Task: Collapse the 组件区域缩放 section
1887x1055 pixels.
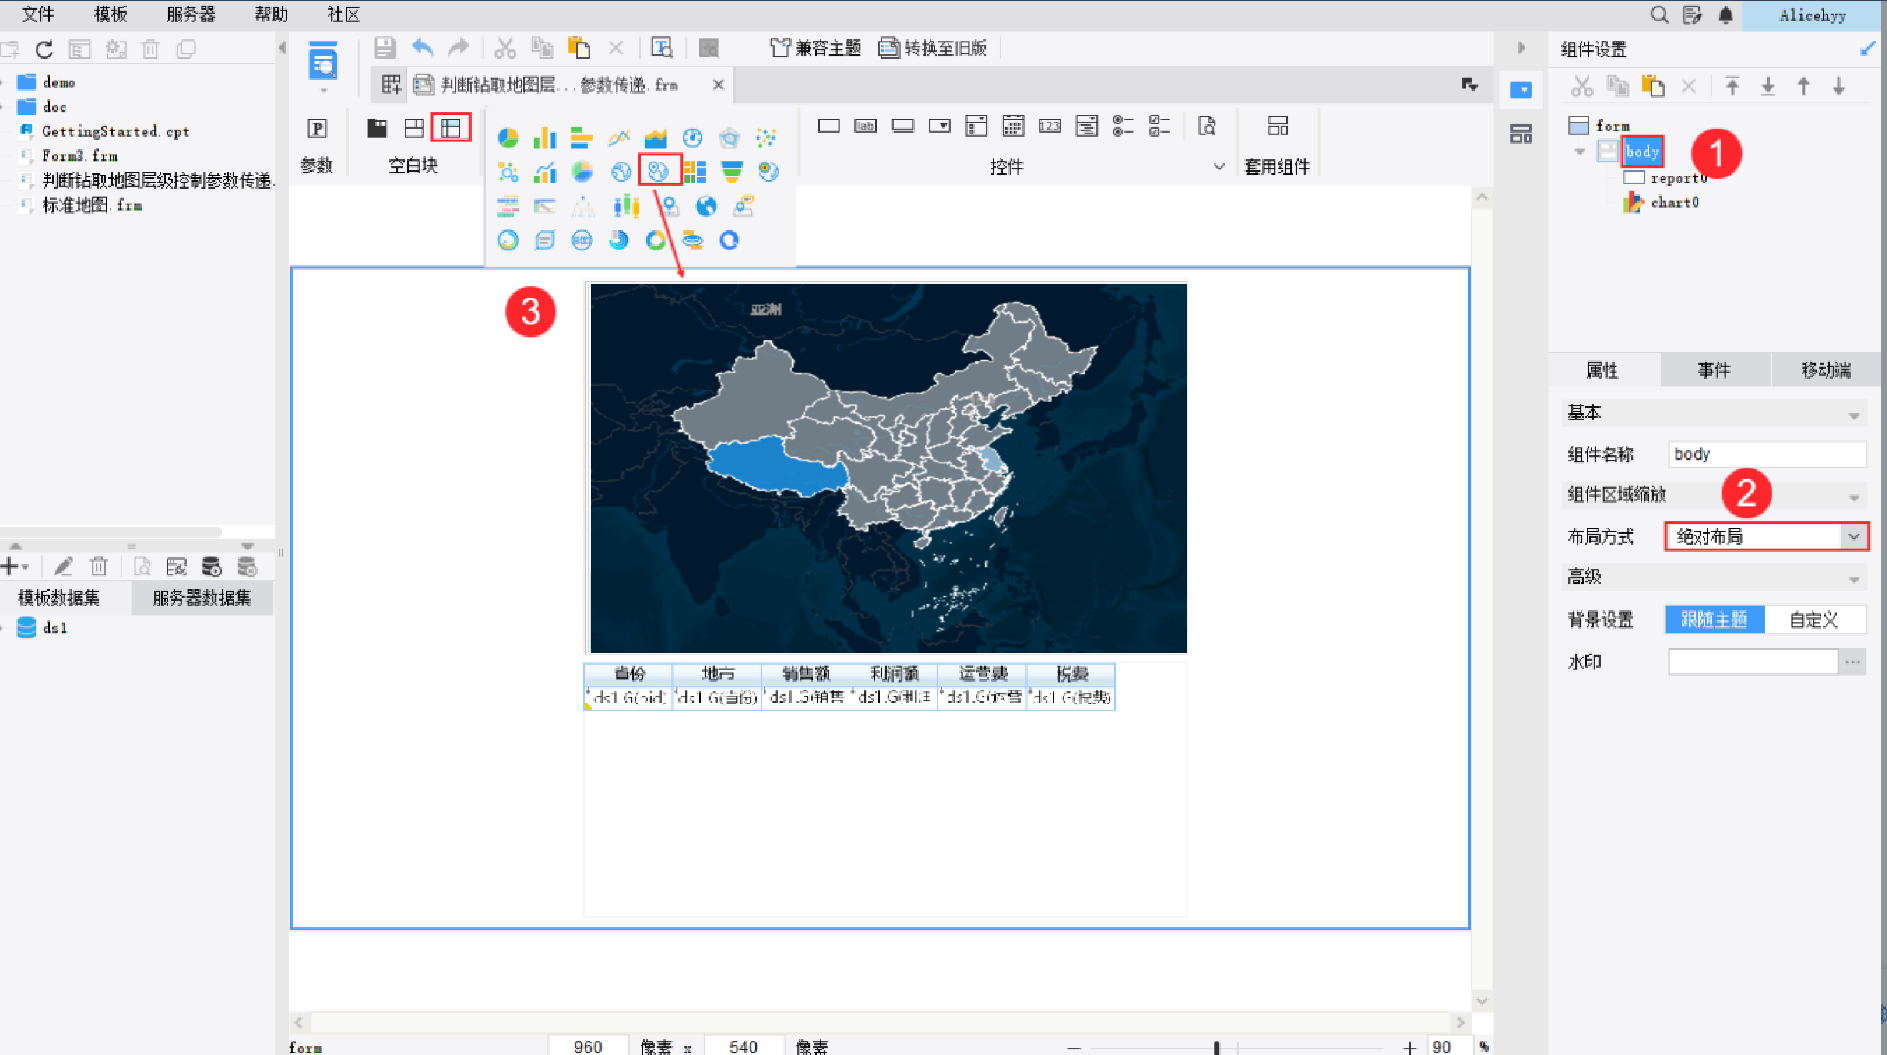Action: 1854,496
